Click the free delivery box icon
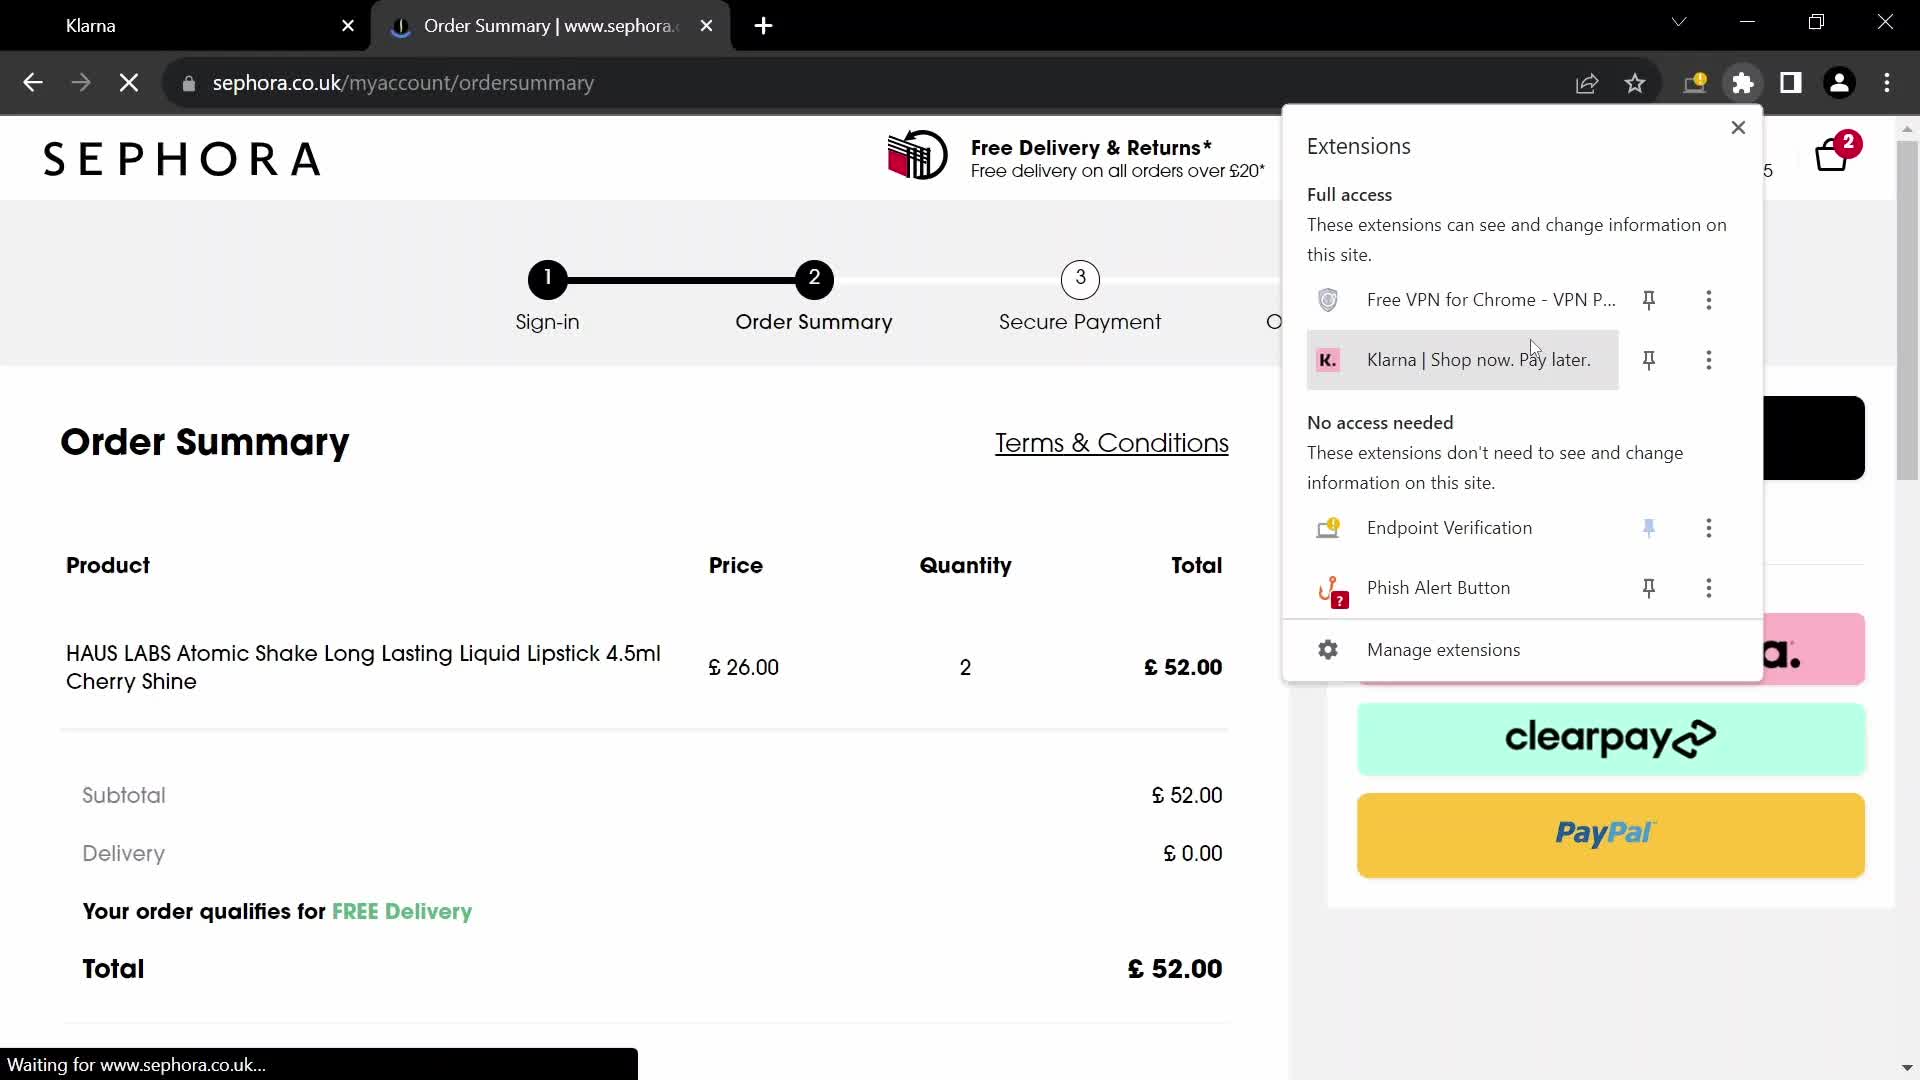 917,155
